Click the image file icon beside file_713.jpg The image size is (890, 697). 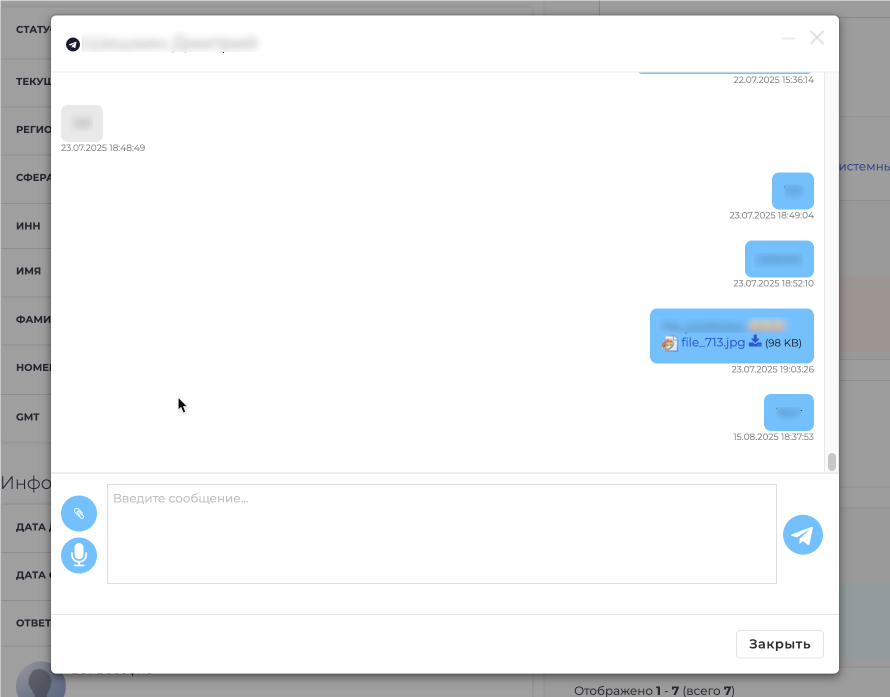pos(670,343)
